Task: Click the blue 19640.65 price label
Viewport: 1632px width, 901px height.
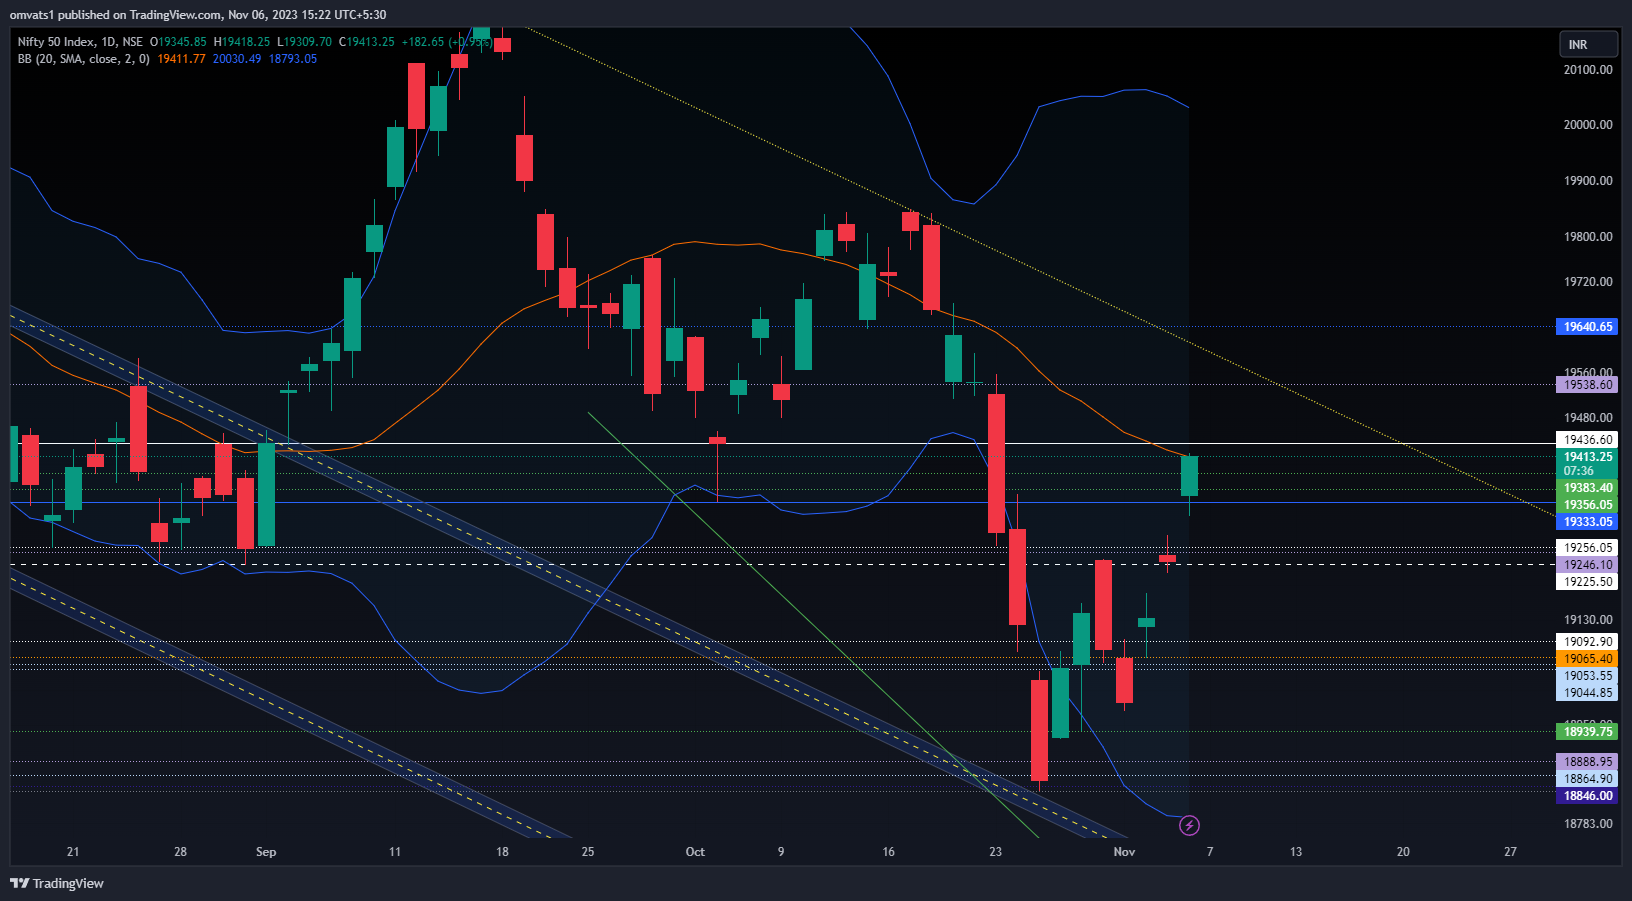Action: click(x=1587, y=327)
